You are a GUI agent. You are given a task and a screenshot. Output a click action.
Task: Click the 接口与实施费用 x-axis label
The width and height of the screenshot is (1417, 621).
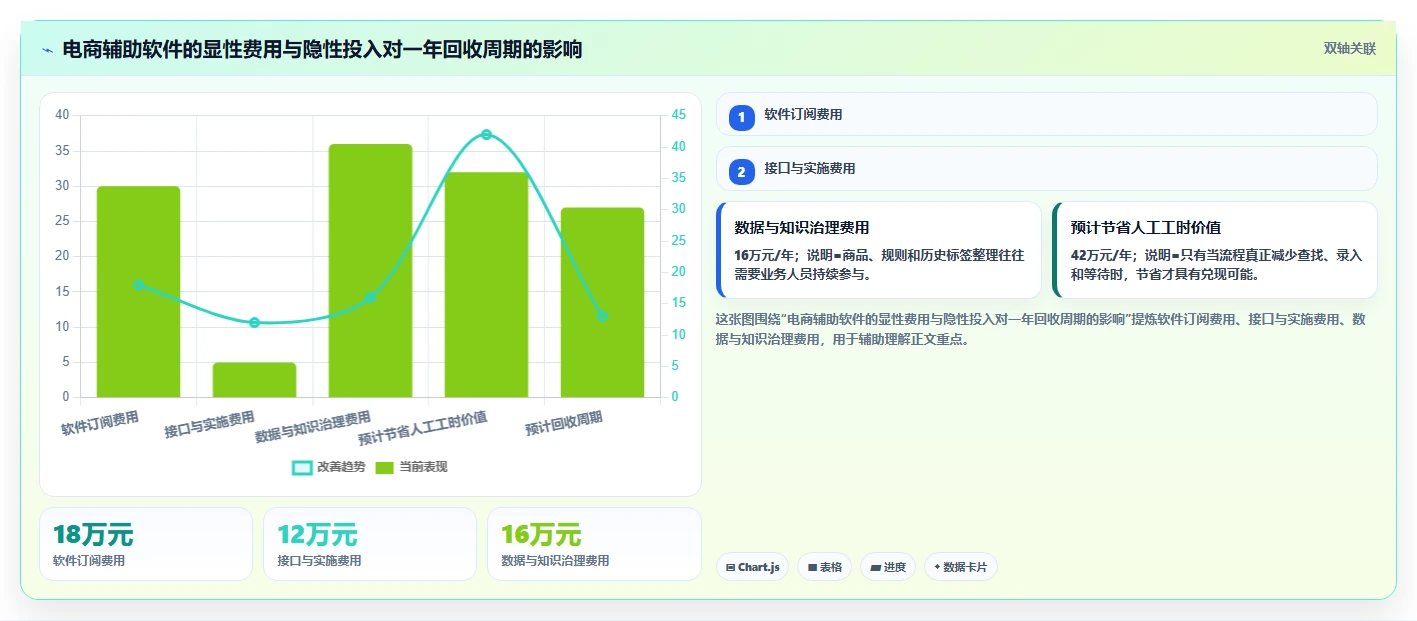tap(210, 424)
